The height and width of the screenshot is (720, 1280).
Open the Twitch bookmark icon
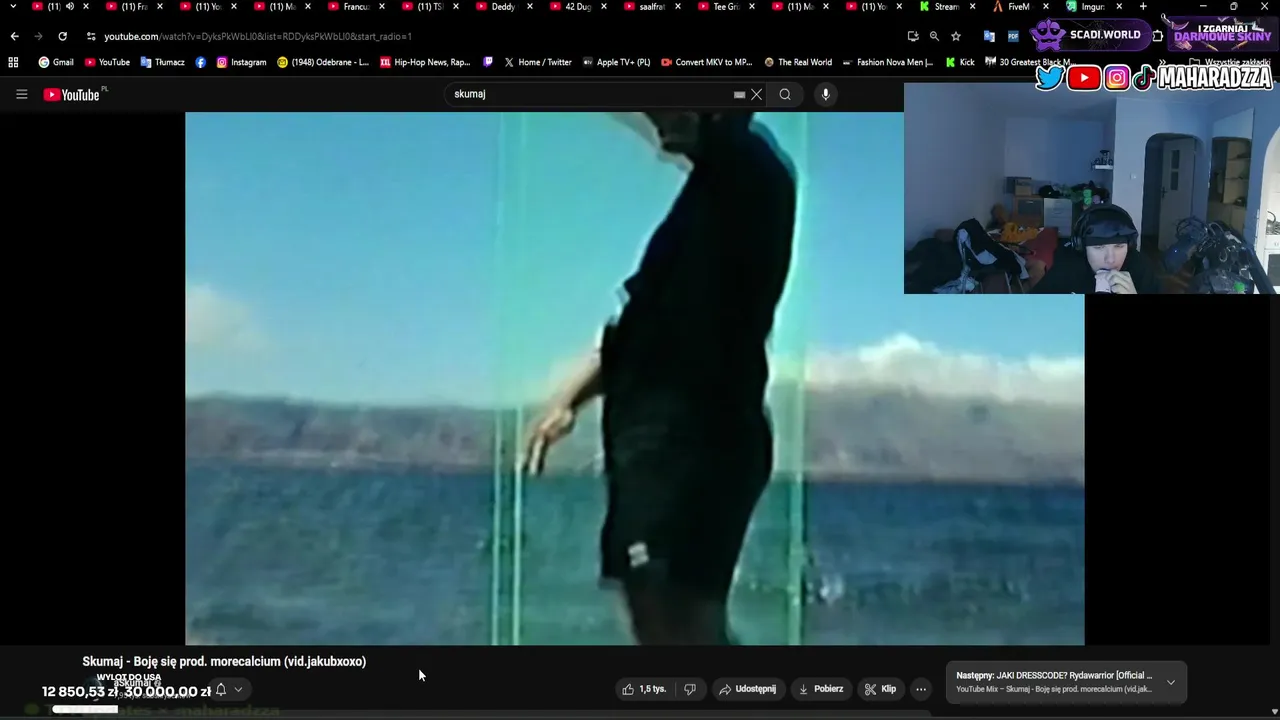(x=488, y=62)
